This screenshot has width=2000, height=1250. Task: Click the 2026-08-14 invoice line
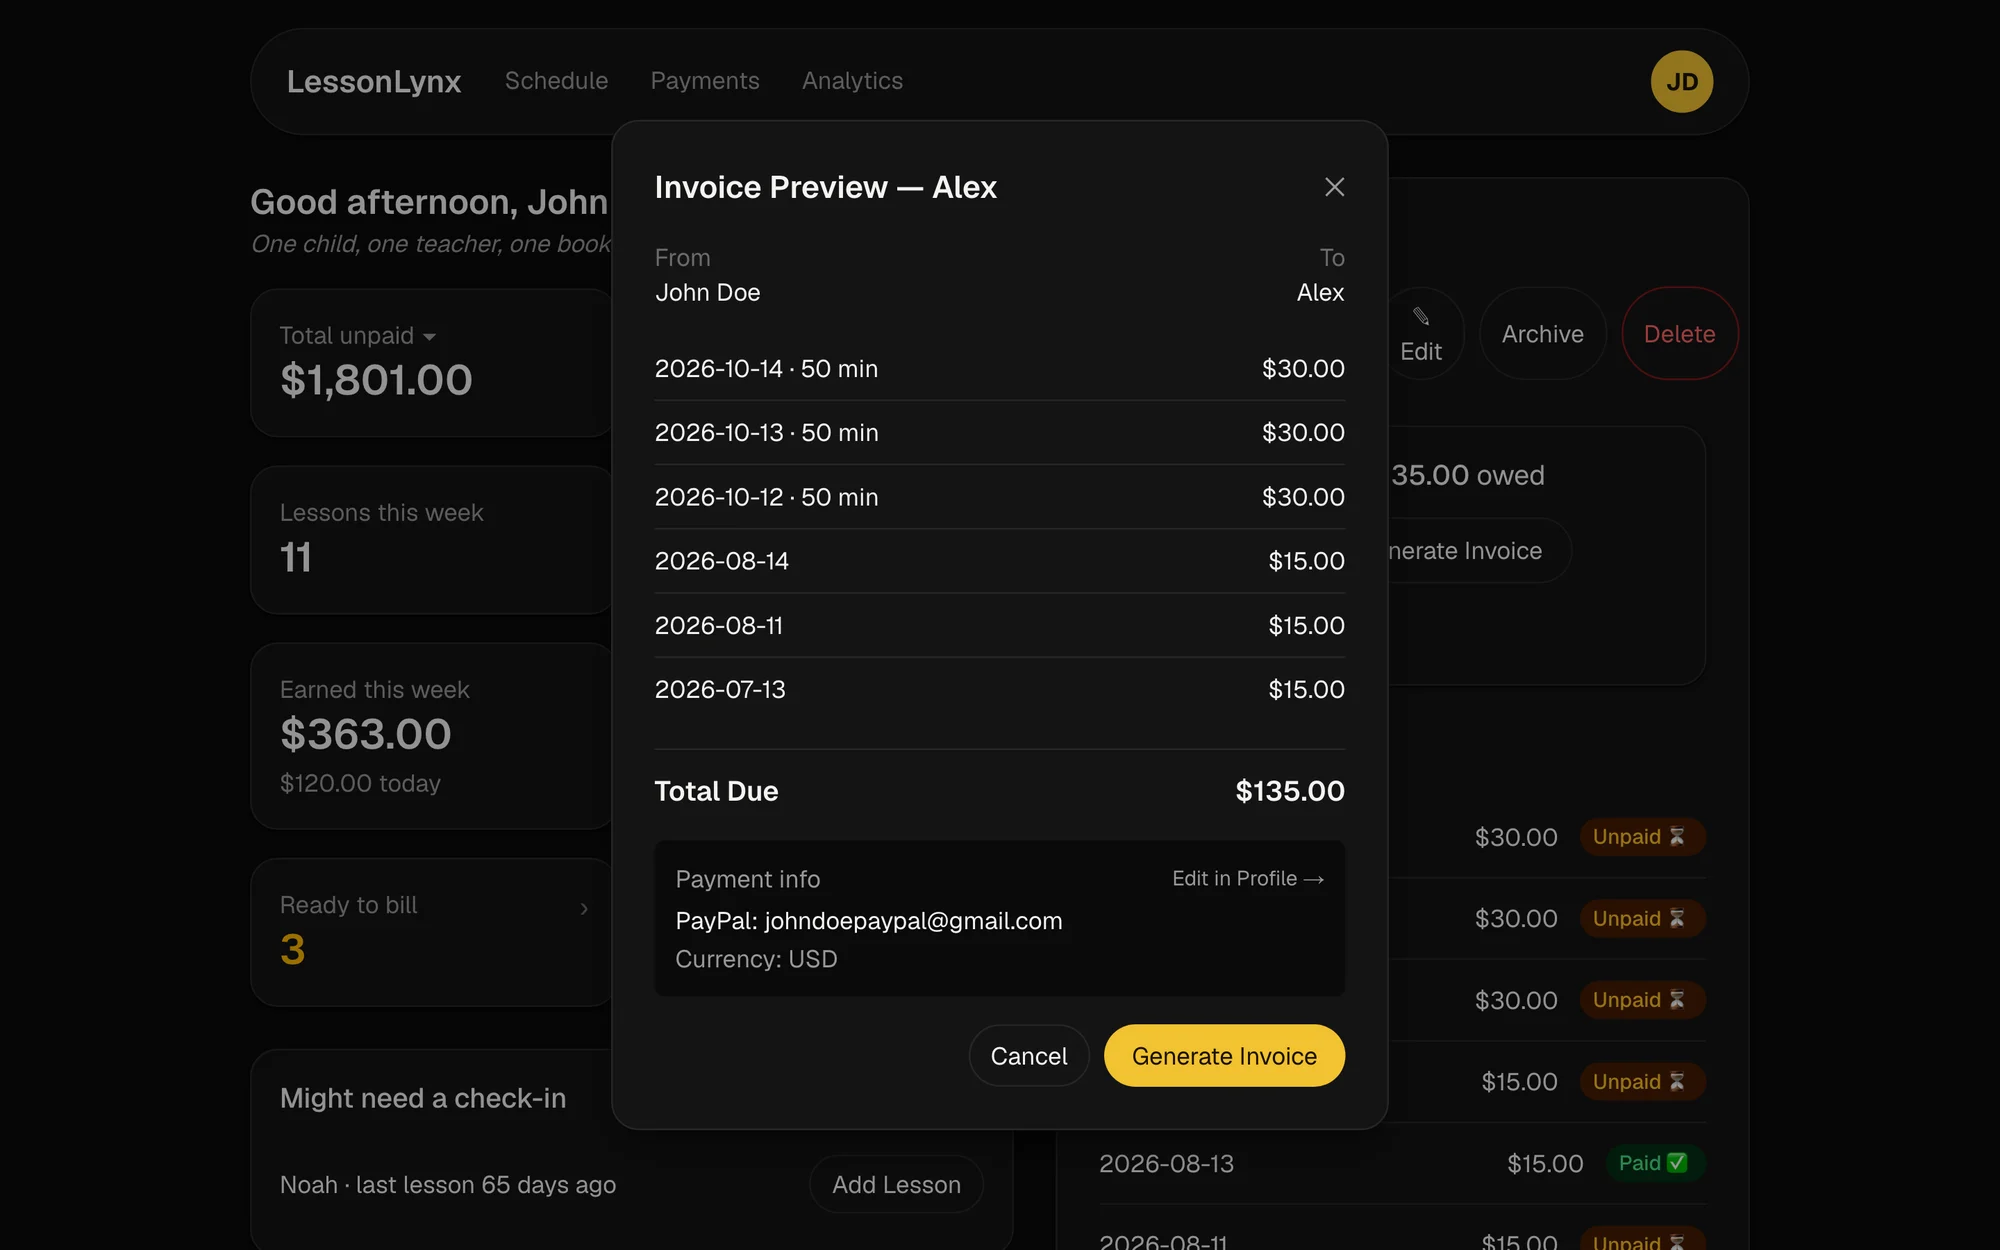pos(1000,561)
